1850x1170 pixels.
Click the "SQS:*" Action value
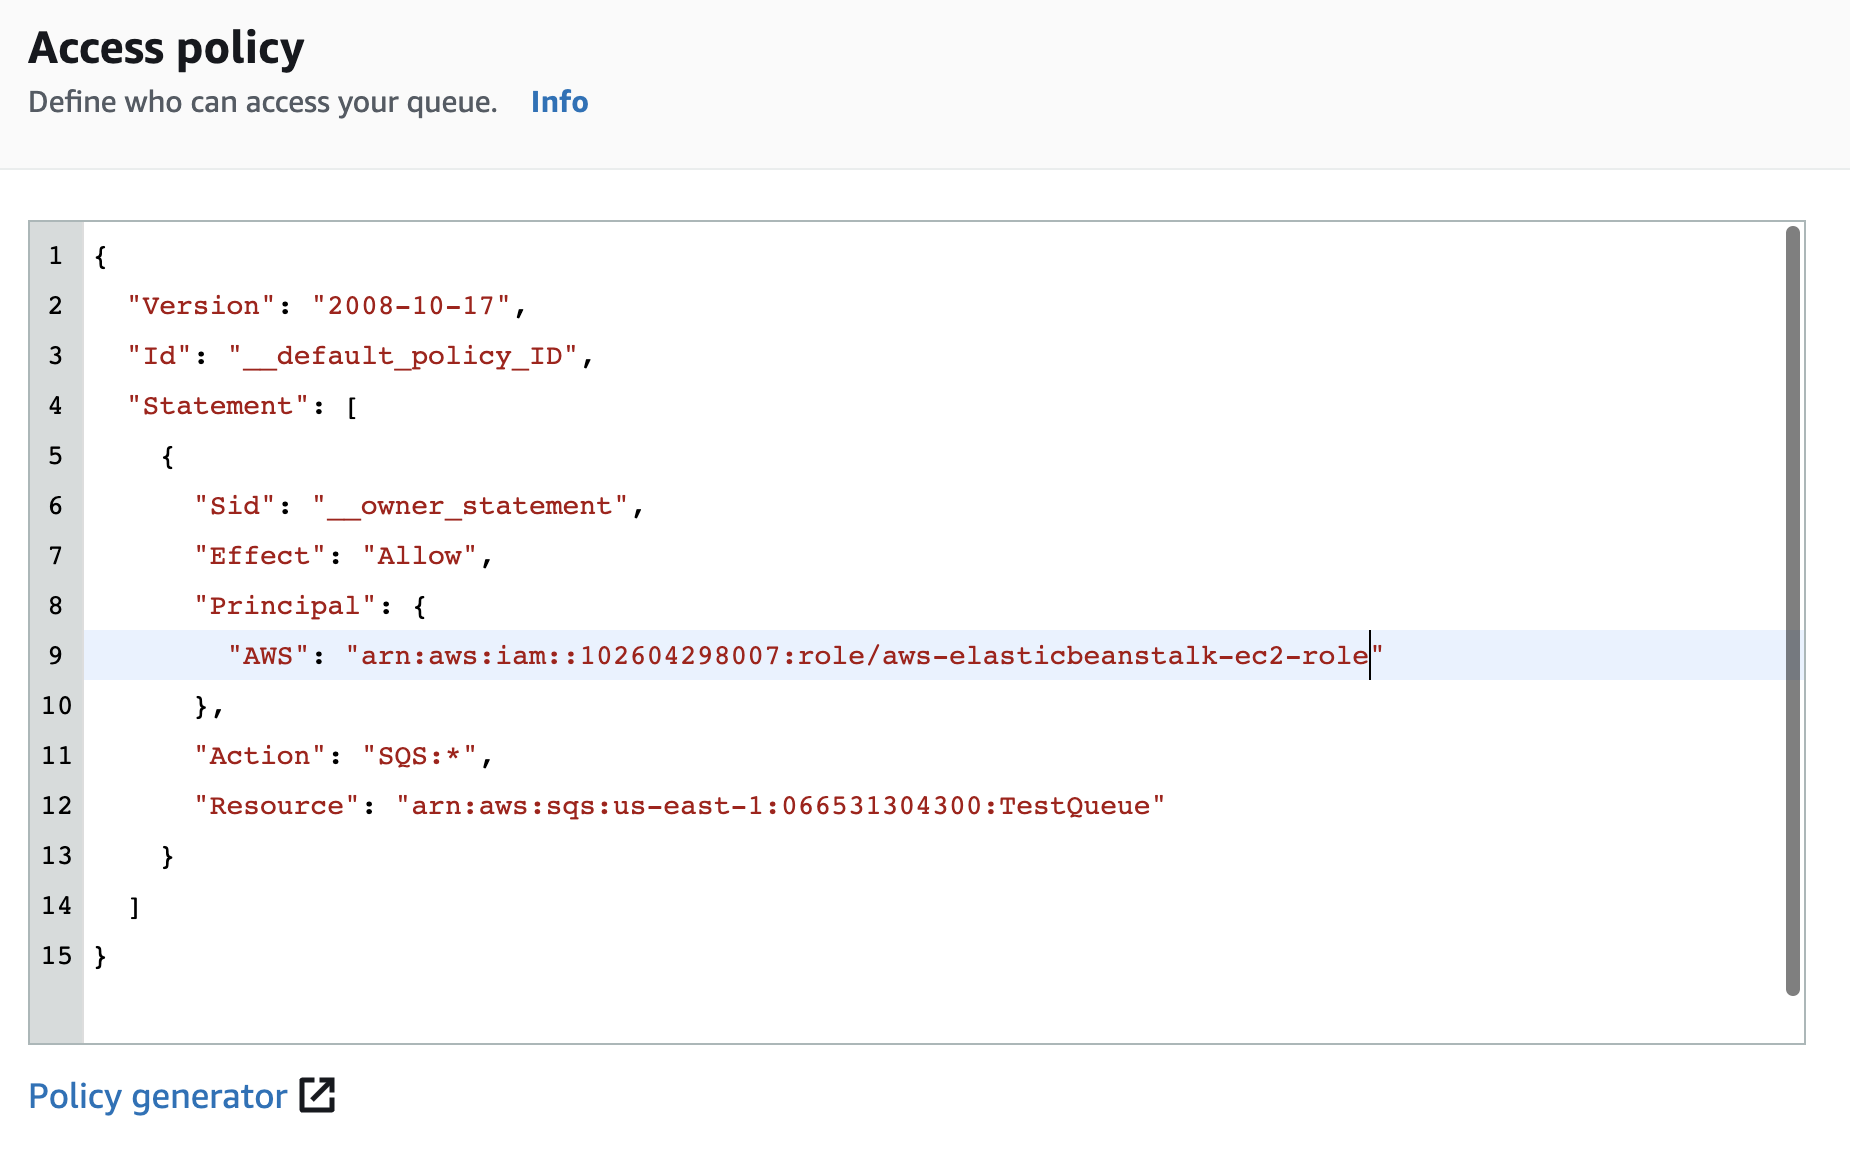point(419,756)
